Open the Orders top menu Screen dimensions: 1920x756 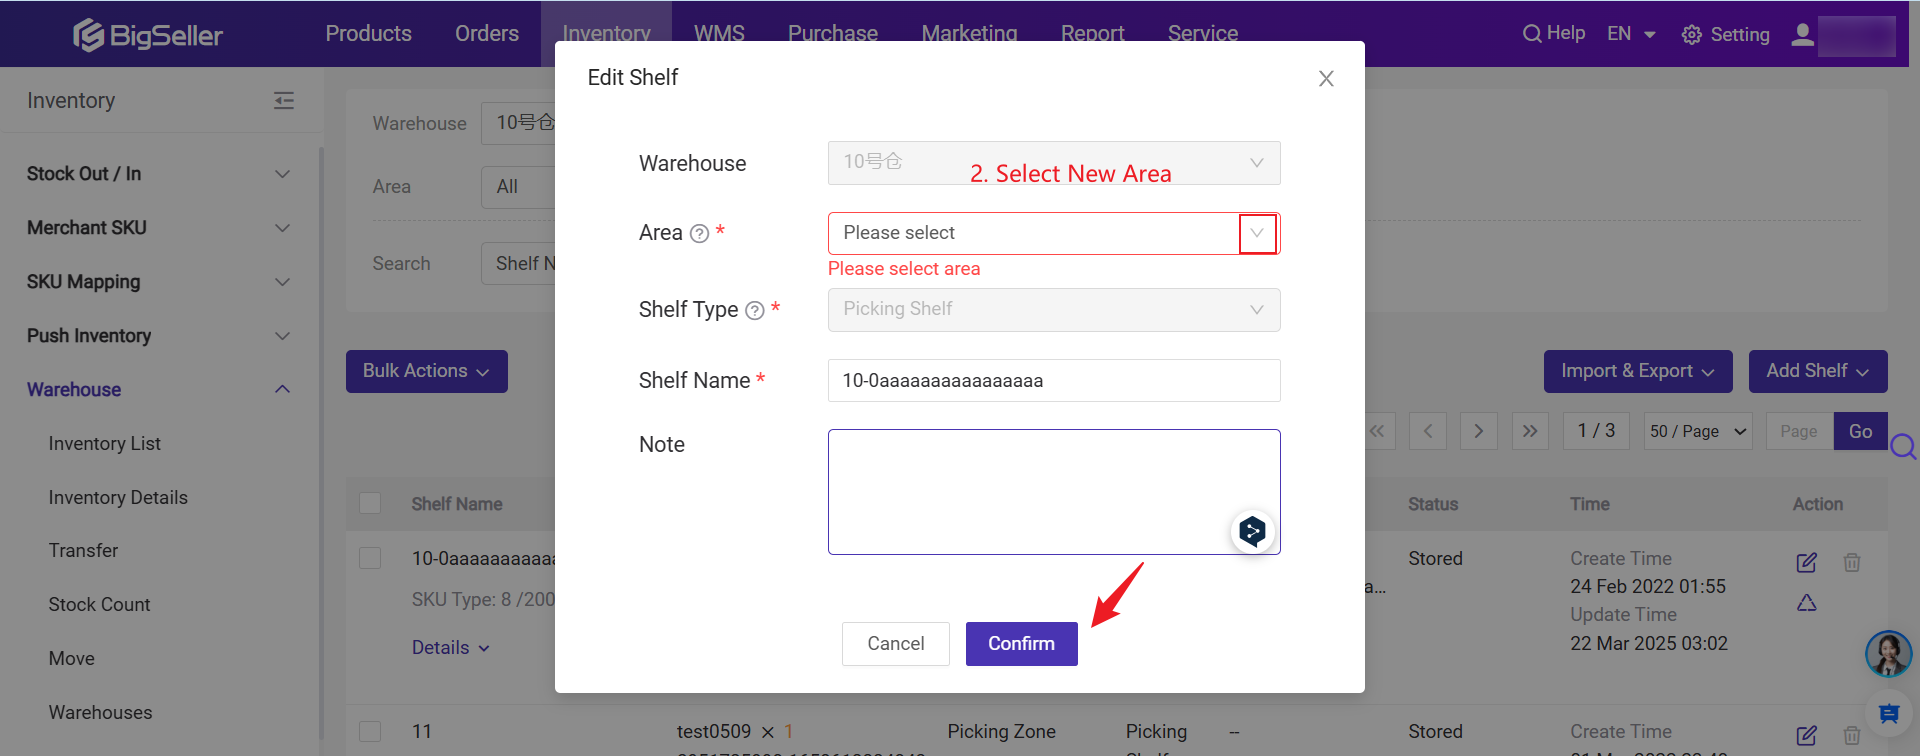click(487, 34)
